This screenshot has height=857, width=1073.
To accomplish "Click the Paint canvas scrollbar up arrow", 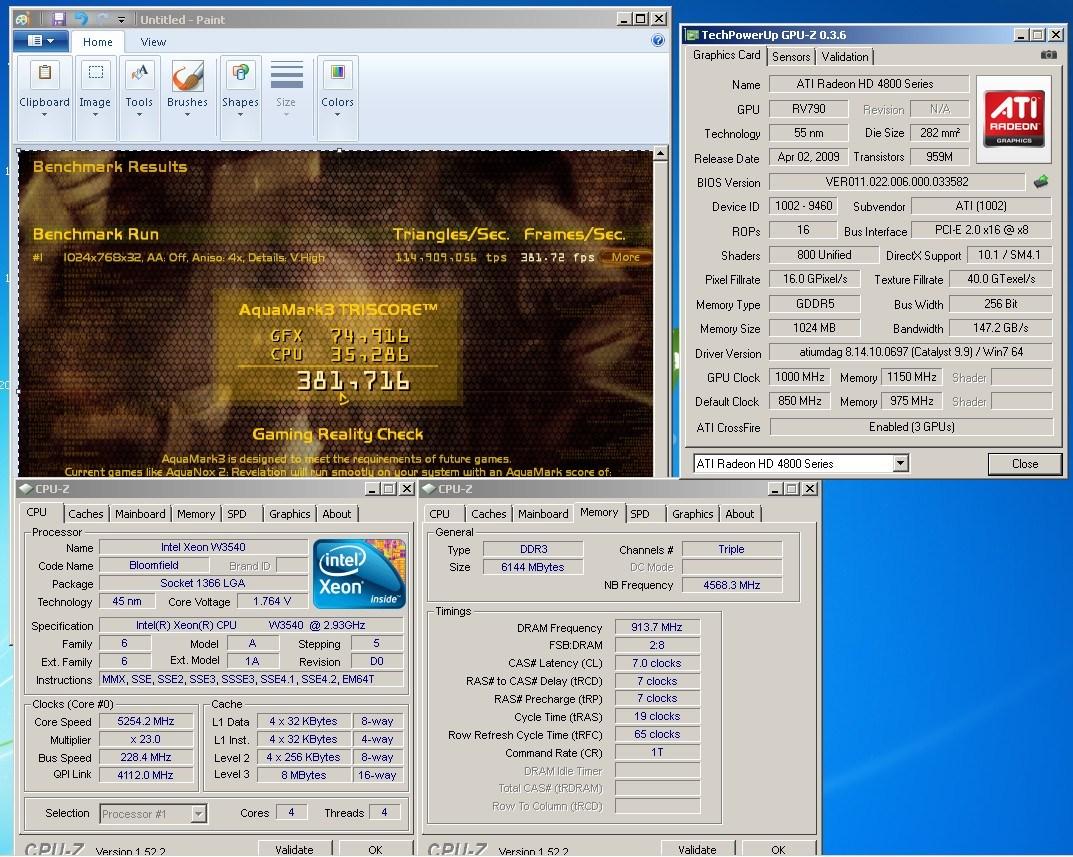I will [660, 153].
